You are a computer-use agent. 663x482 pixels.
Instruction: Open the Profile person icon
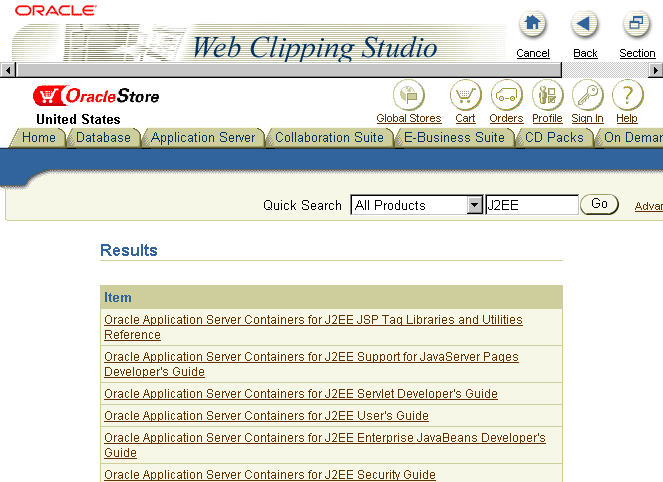point(547,95)
